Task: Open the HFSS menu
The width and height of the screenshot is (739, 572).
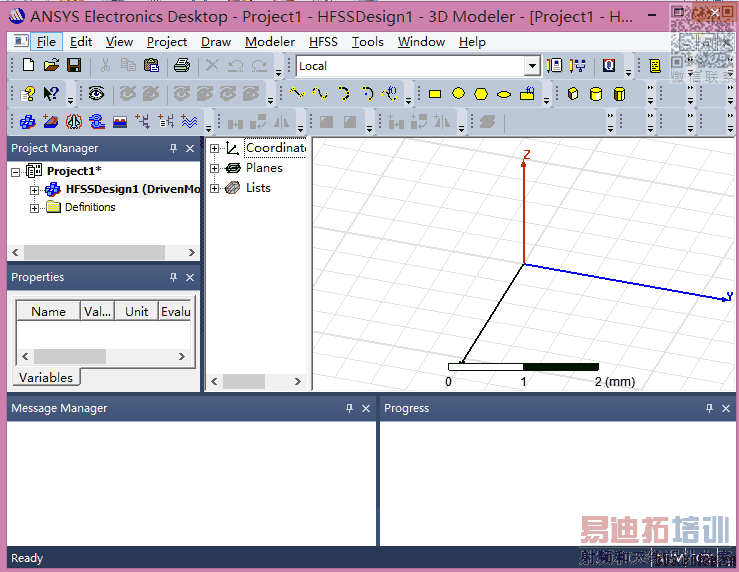Action: pyautogui.click(x=323, y=42)
